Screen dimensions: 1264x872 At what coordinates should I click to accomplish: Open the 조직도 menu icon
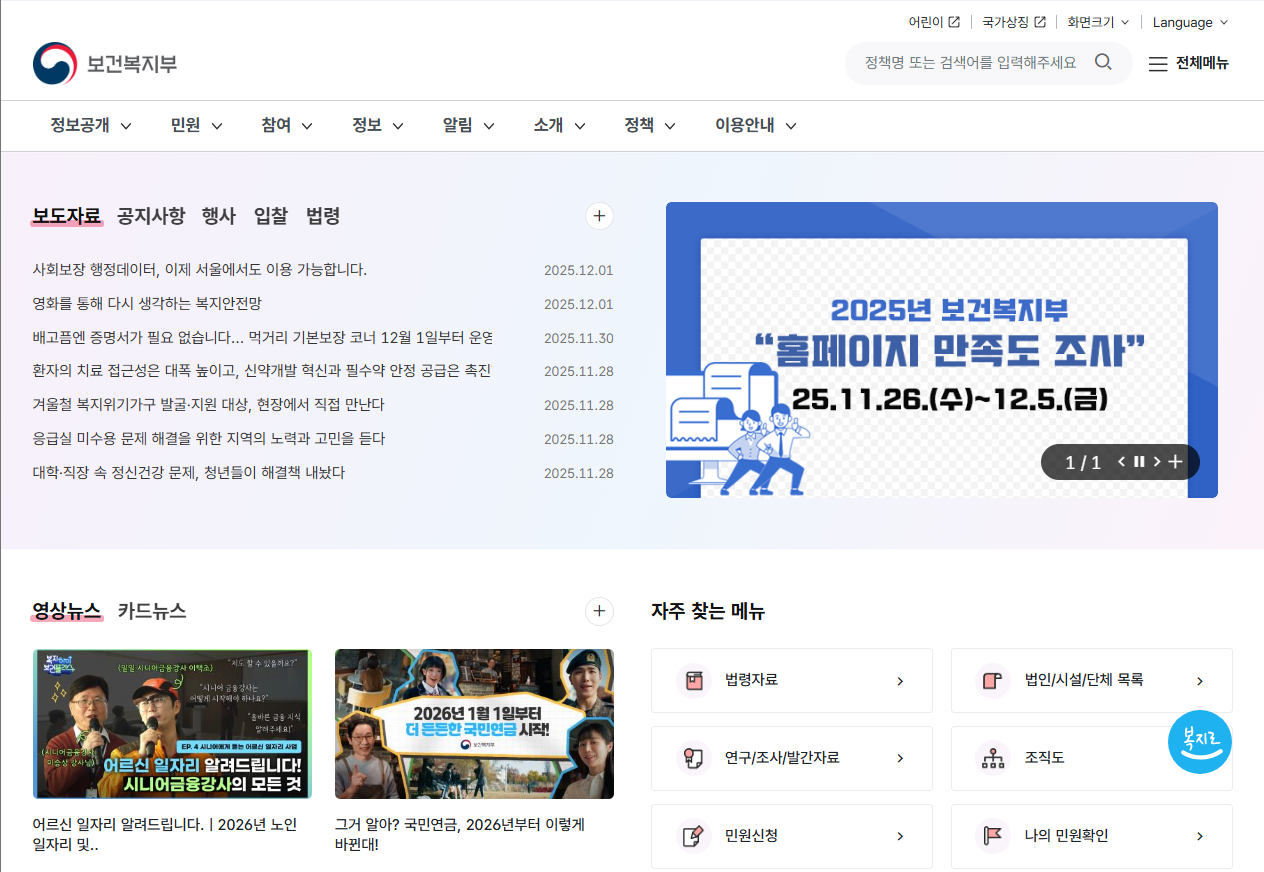(992, 758)
